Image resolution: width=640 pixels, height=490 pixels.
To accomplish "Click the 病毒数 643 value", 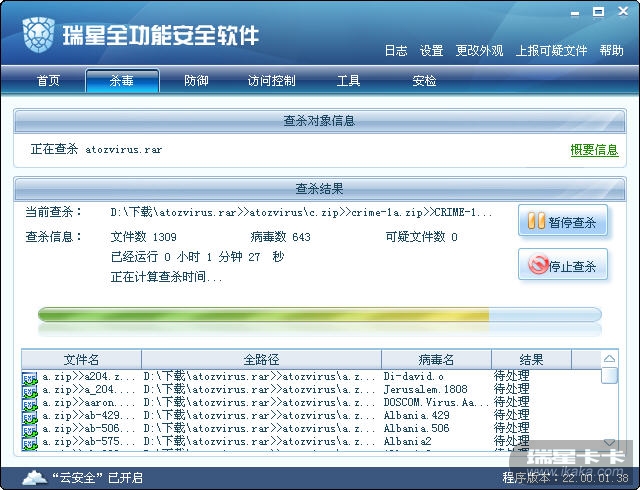I will pyautogui.click(x=280, y=237).
